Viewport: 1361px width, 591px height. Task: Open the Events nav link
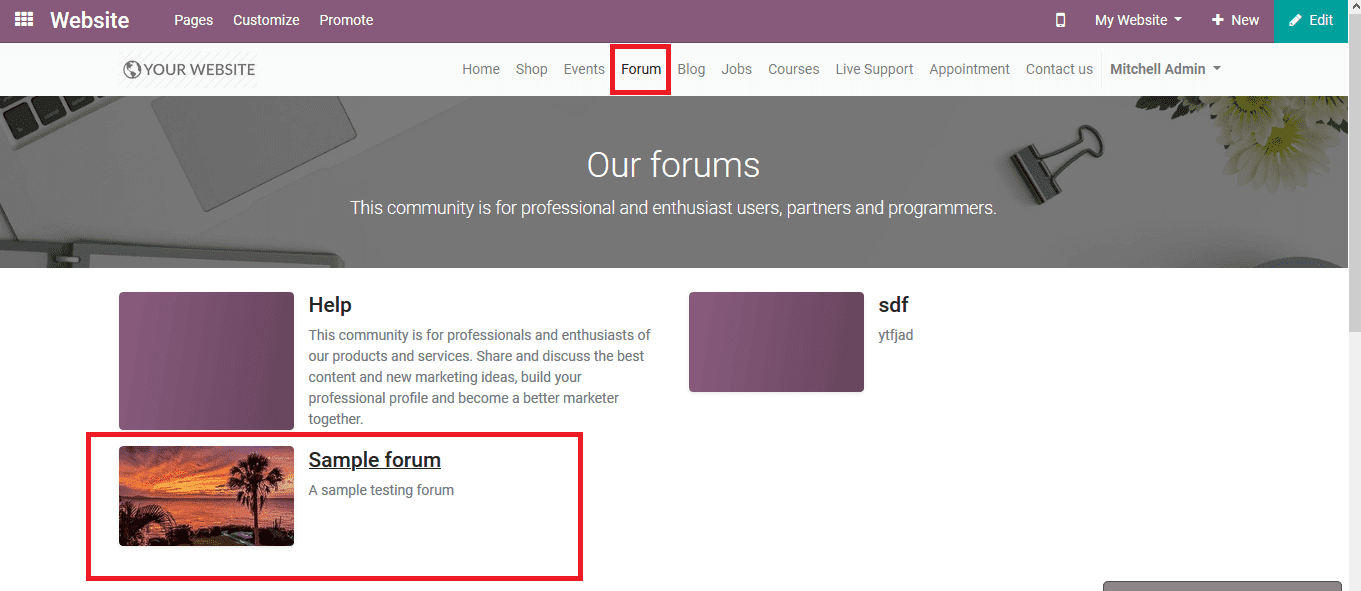point(584,69)
